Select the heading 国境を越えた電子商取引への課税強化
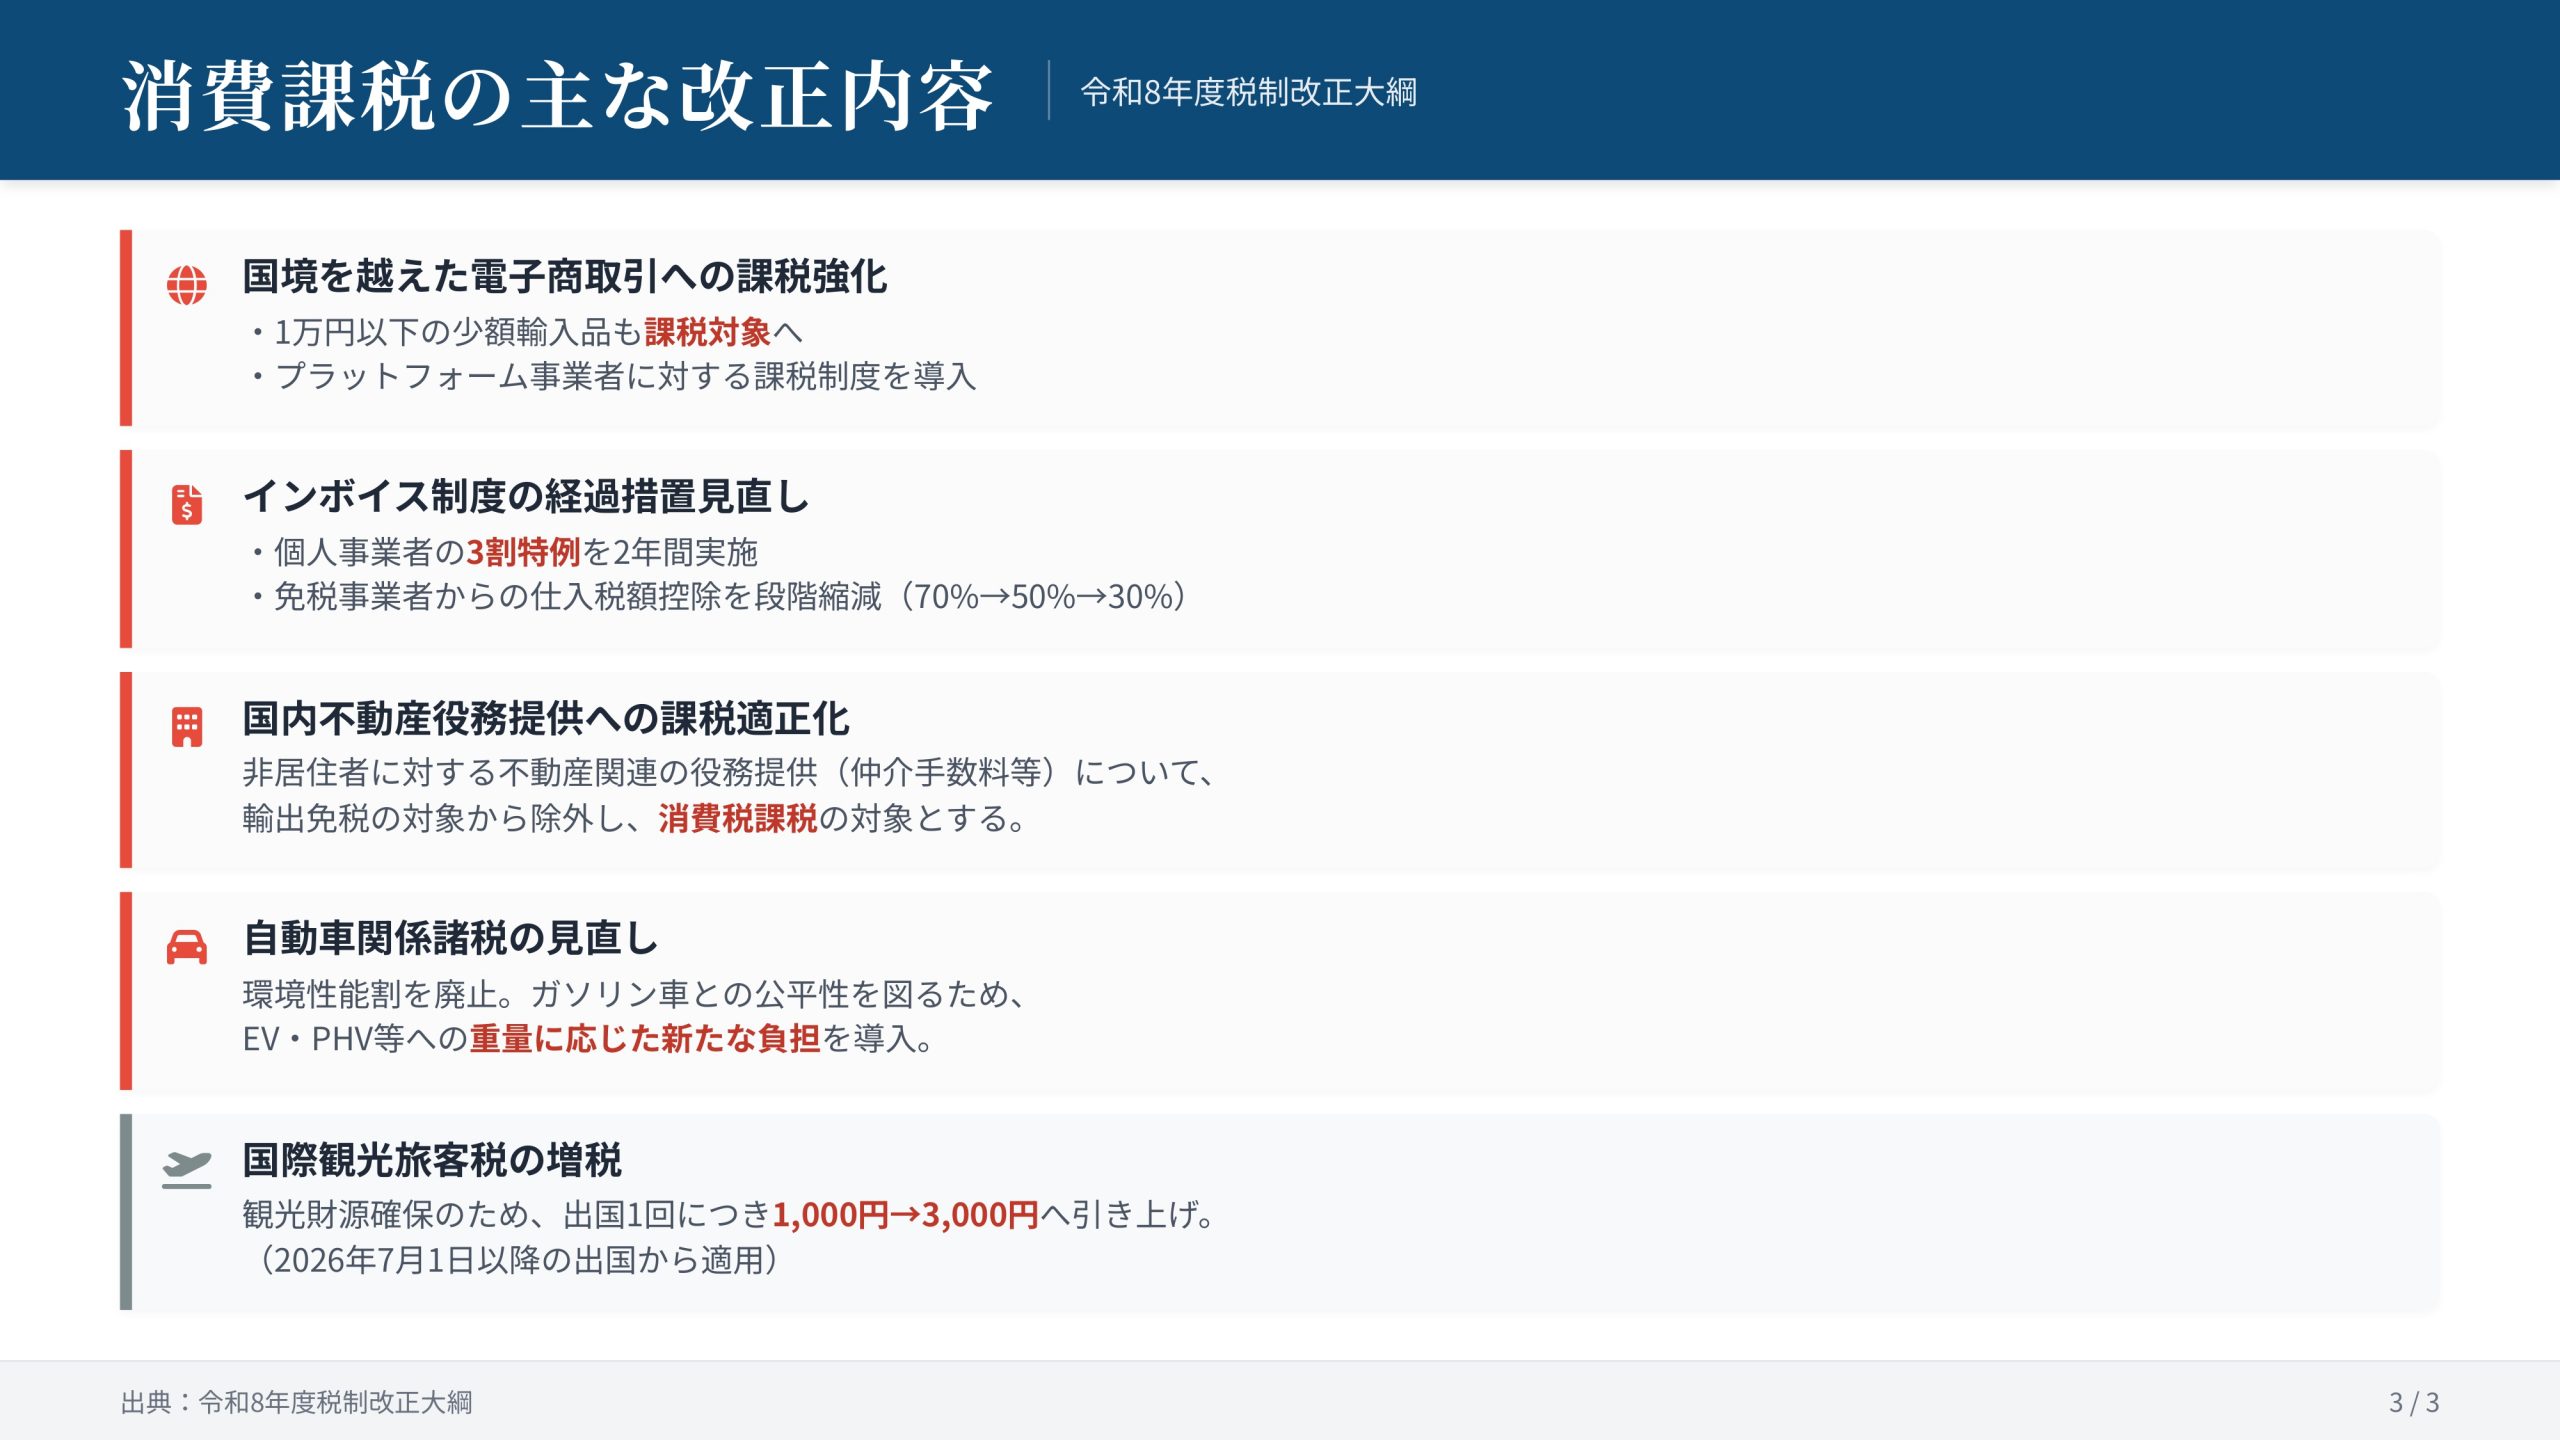 point(564,277)
